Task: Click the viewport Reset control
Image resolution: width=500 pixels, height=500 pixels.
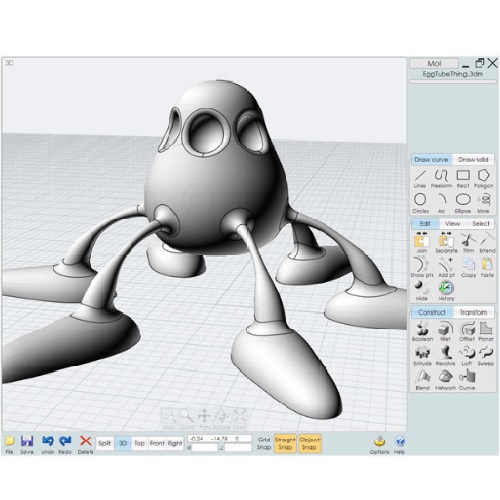Action: (240, 419)
